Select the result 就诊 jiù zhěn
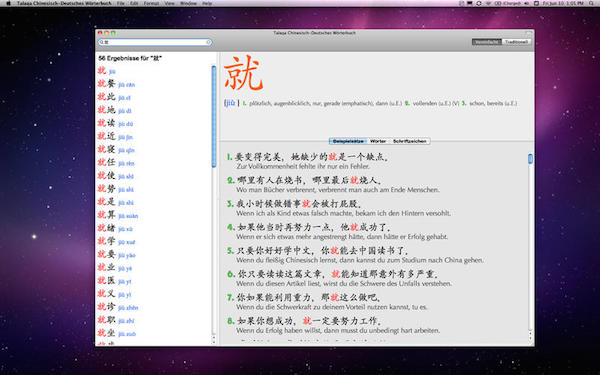Viewport: 600px width, 375px height. [117, 307]
